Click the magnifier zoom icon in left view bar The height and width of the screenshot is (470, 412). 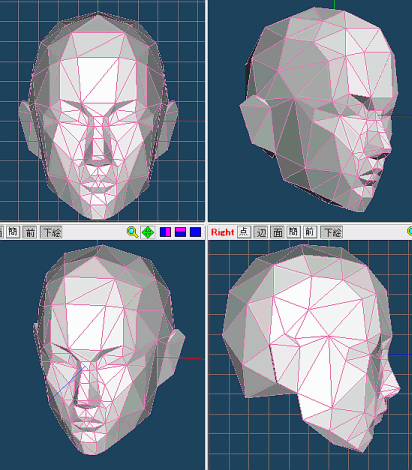tap(132, 232)
